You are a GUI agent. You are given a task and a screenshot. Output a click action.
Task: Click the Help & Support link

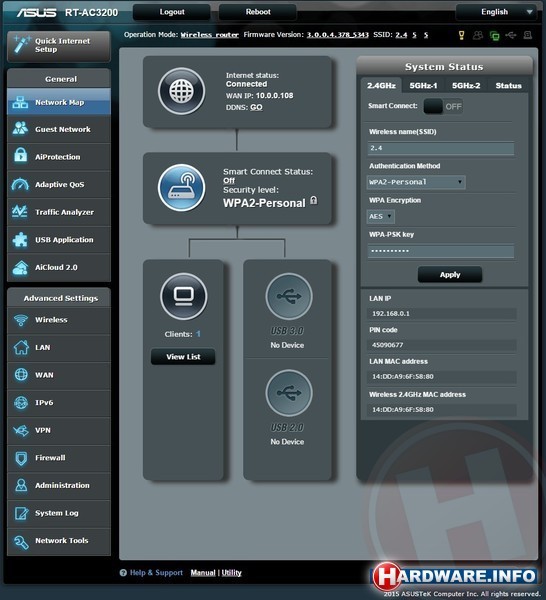click(x=156, y=572)
